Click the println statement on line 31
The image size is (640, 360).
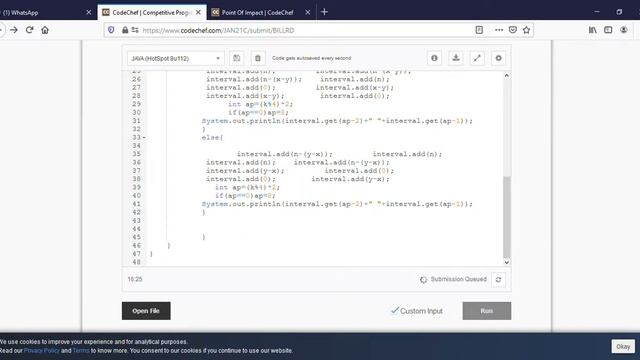(x=337, y=121)
